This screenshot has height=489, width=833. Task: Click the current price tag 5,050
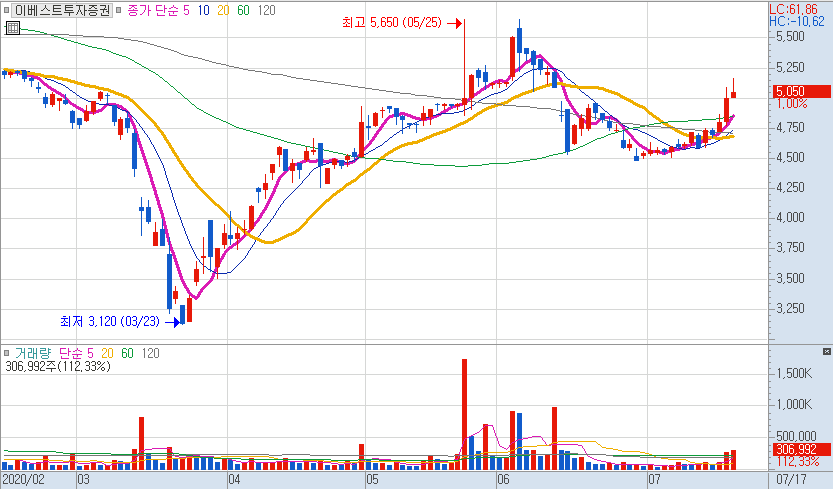tap(801, 91)
